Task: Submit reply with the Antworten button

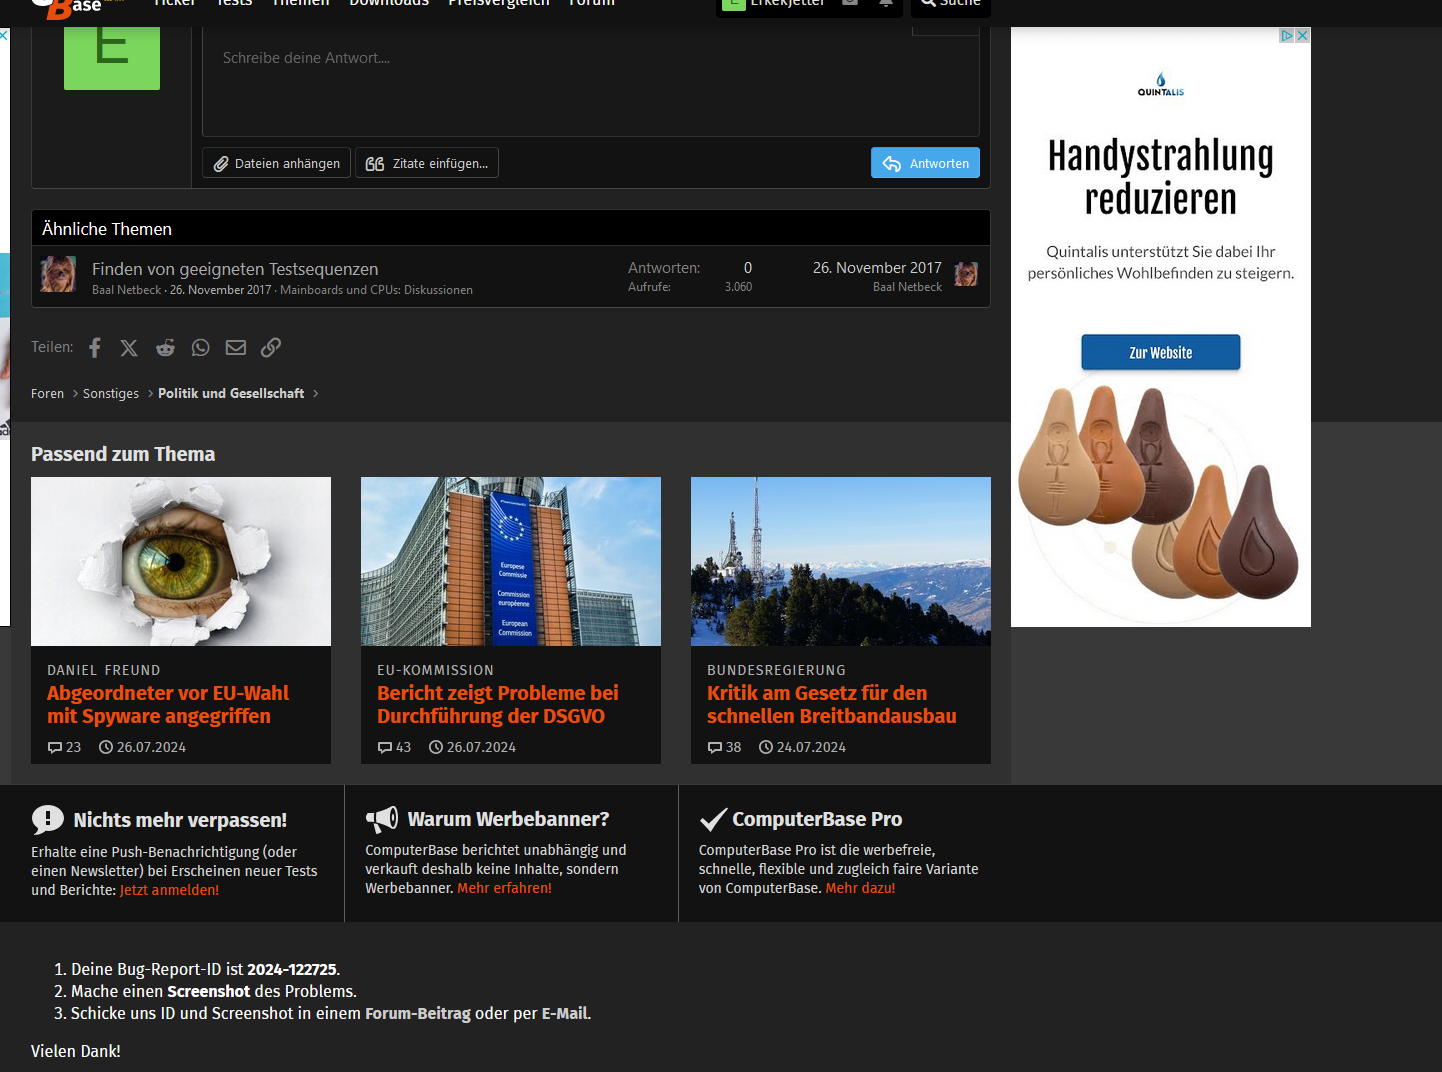Action: click(925, 162)
